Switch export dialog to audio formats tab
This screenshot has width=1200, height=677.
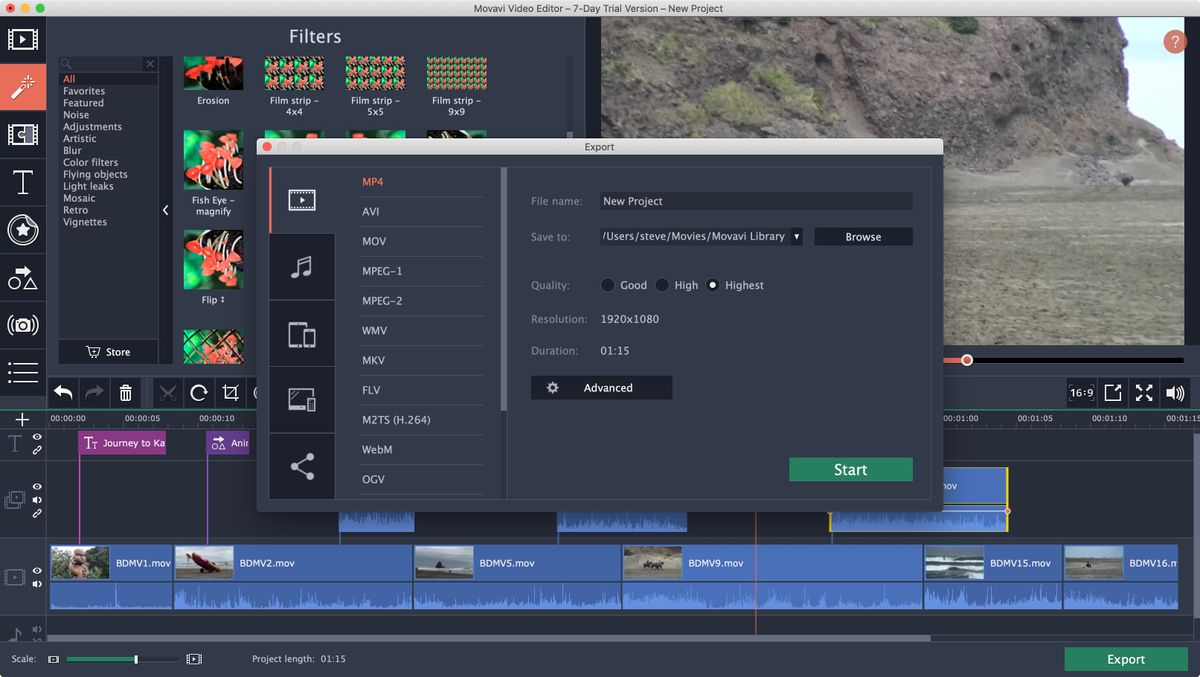[302, 266]
